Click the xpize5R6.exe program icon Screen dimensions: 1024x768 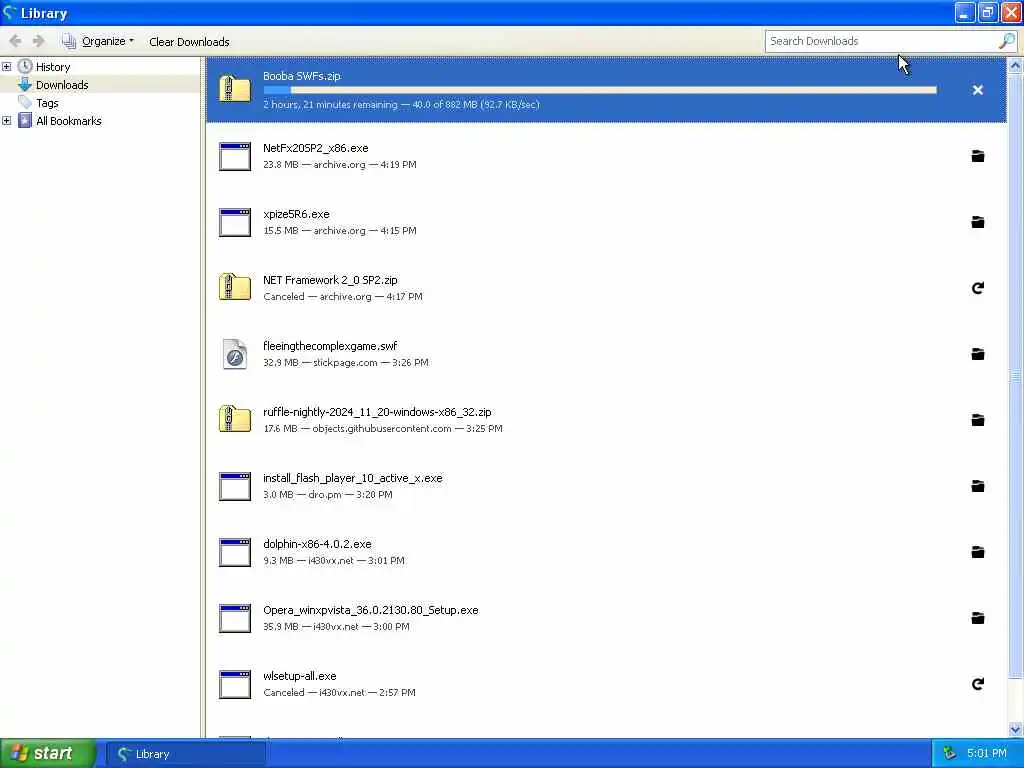point(234,222)
